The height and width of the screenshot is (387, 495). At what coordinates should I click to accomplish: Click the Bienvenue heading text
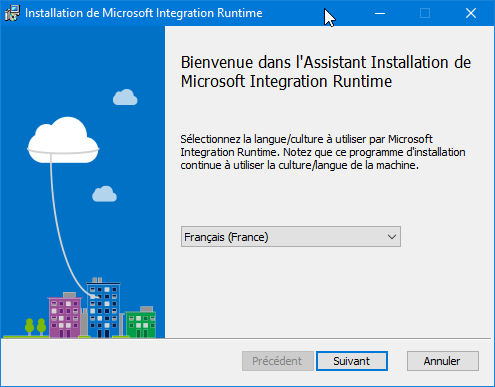pos(326,72)
